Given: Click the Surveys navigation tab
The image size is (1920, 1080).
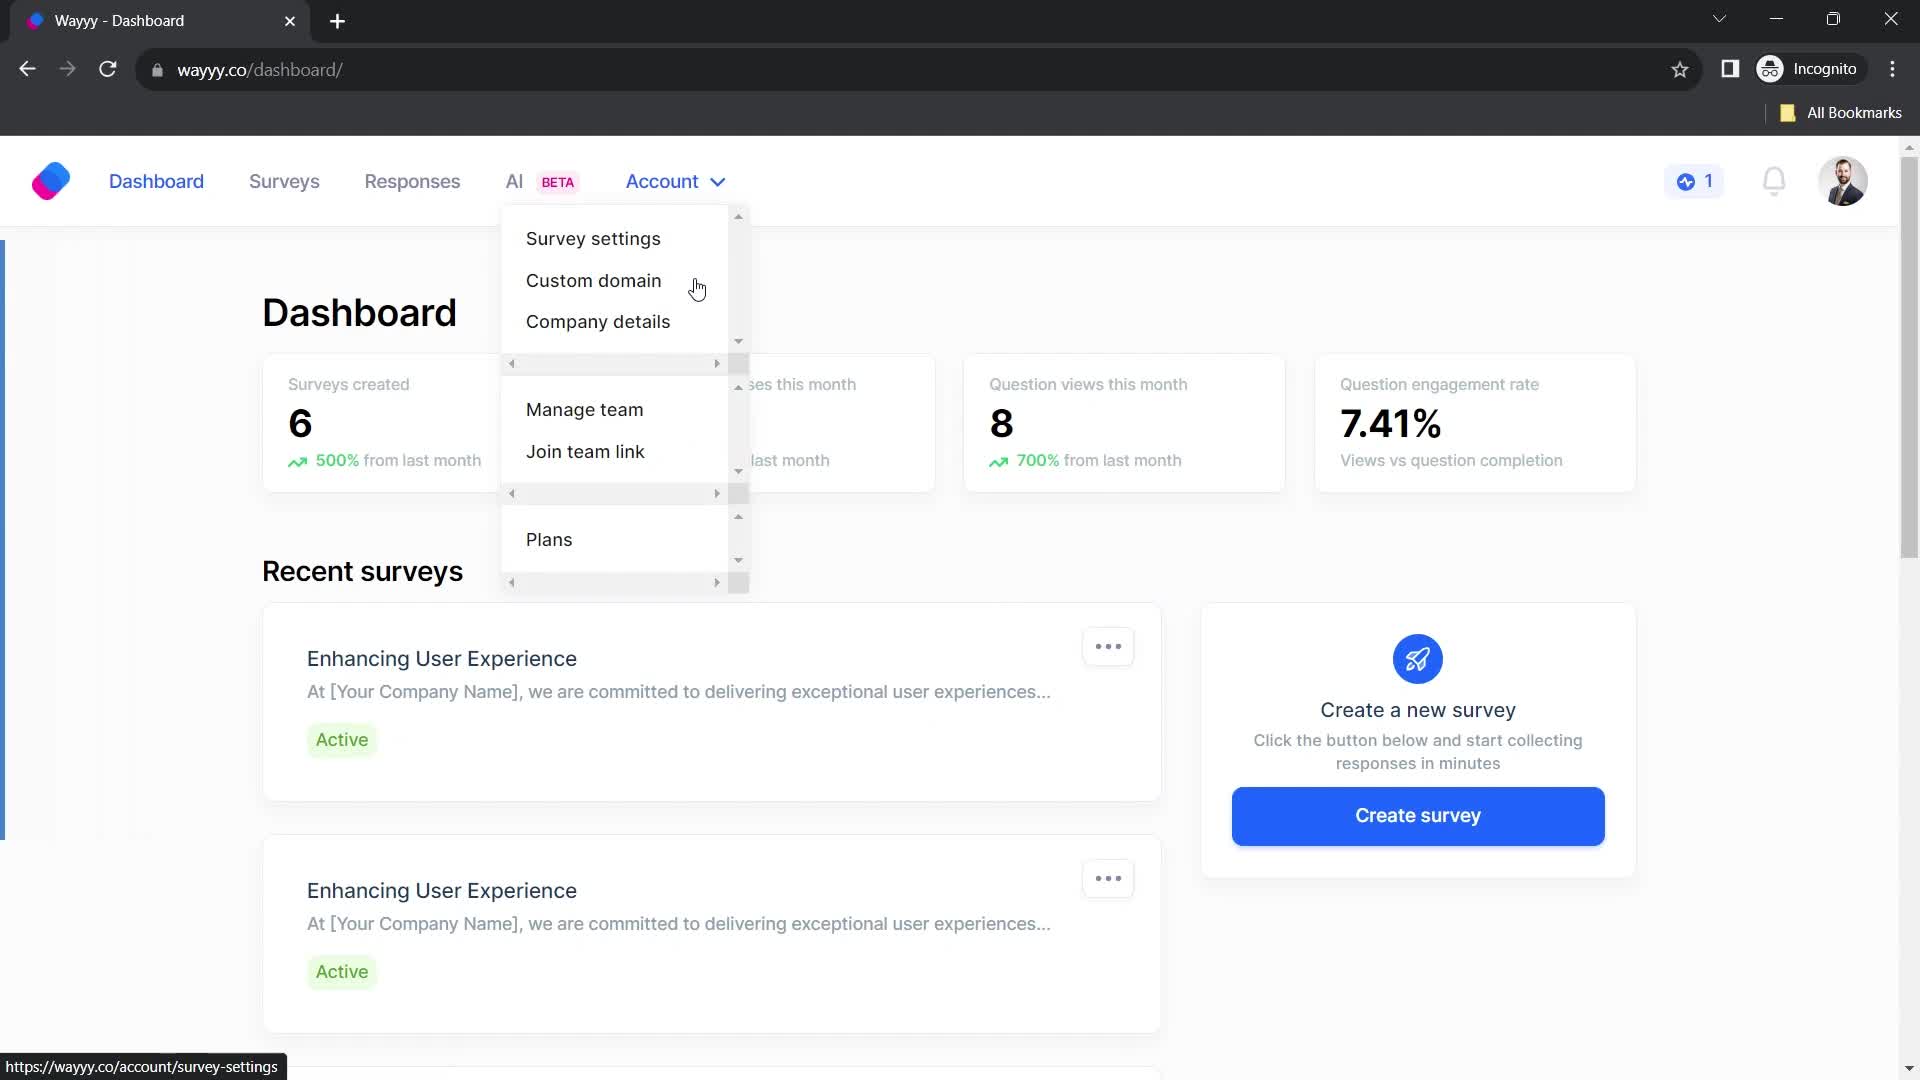Looking at the screenshot, I should click(285, 181).
